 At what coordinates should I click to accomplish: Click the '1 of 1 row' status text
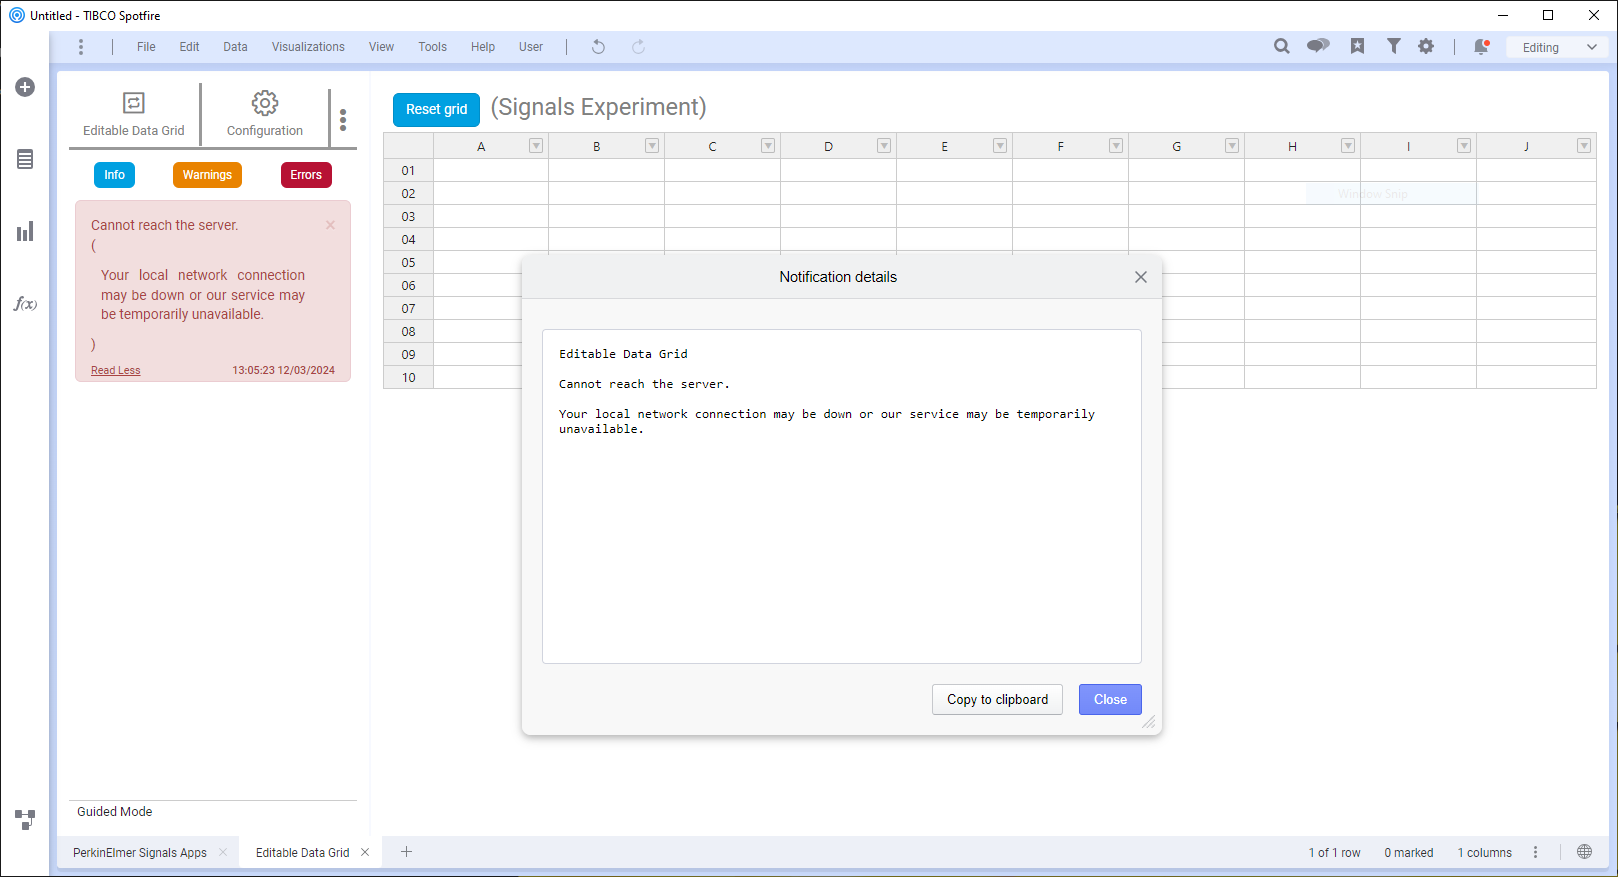(1335, 853)
